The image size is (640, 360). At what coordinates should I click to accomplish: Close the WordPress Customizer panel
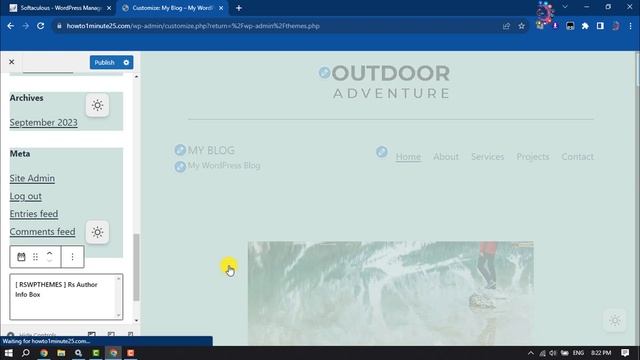click(x=11, y=62)
